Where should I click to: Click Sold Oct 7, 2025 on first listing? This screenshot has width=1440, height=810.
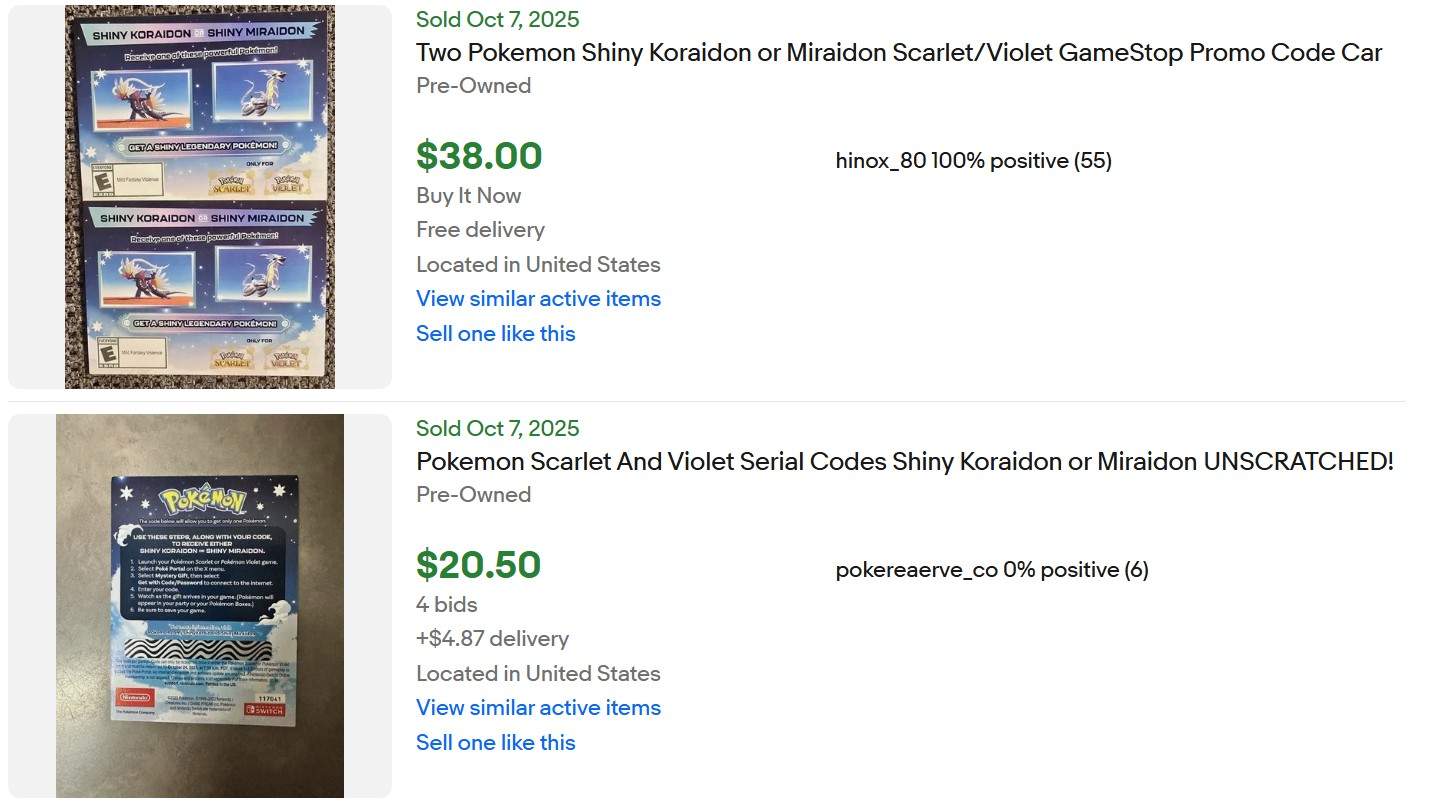click(497, 19)
